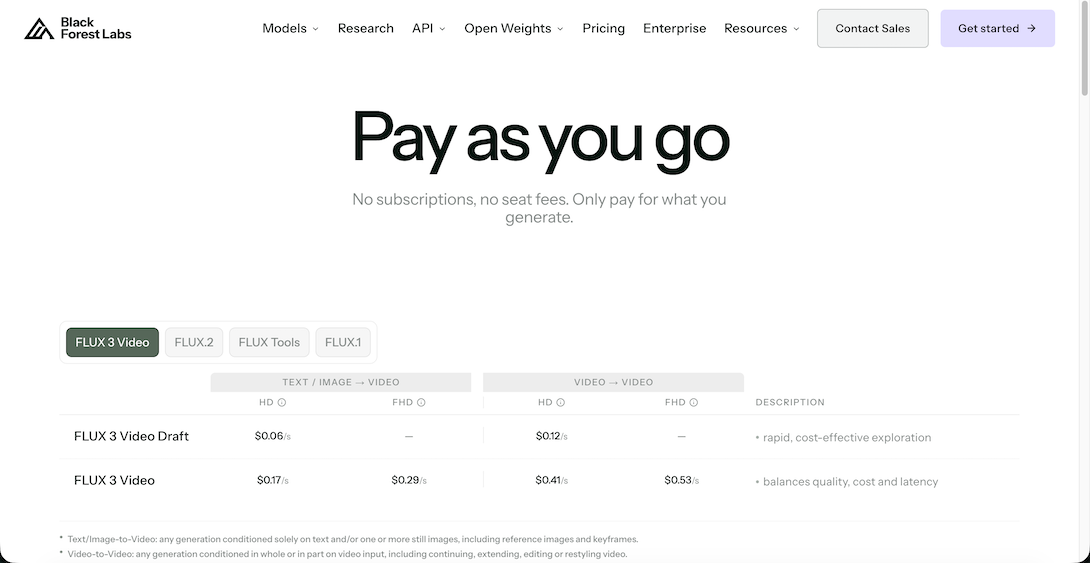Click the $0.12/s price cell
The width and height of the screenshot is (1090, 563).
pos(551,436)
